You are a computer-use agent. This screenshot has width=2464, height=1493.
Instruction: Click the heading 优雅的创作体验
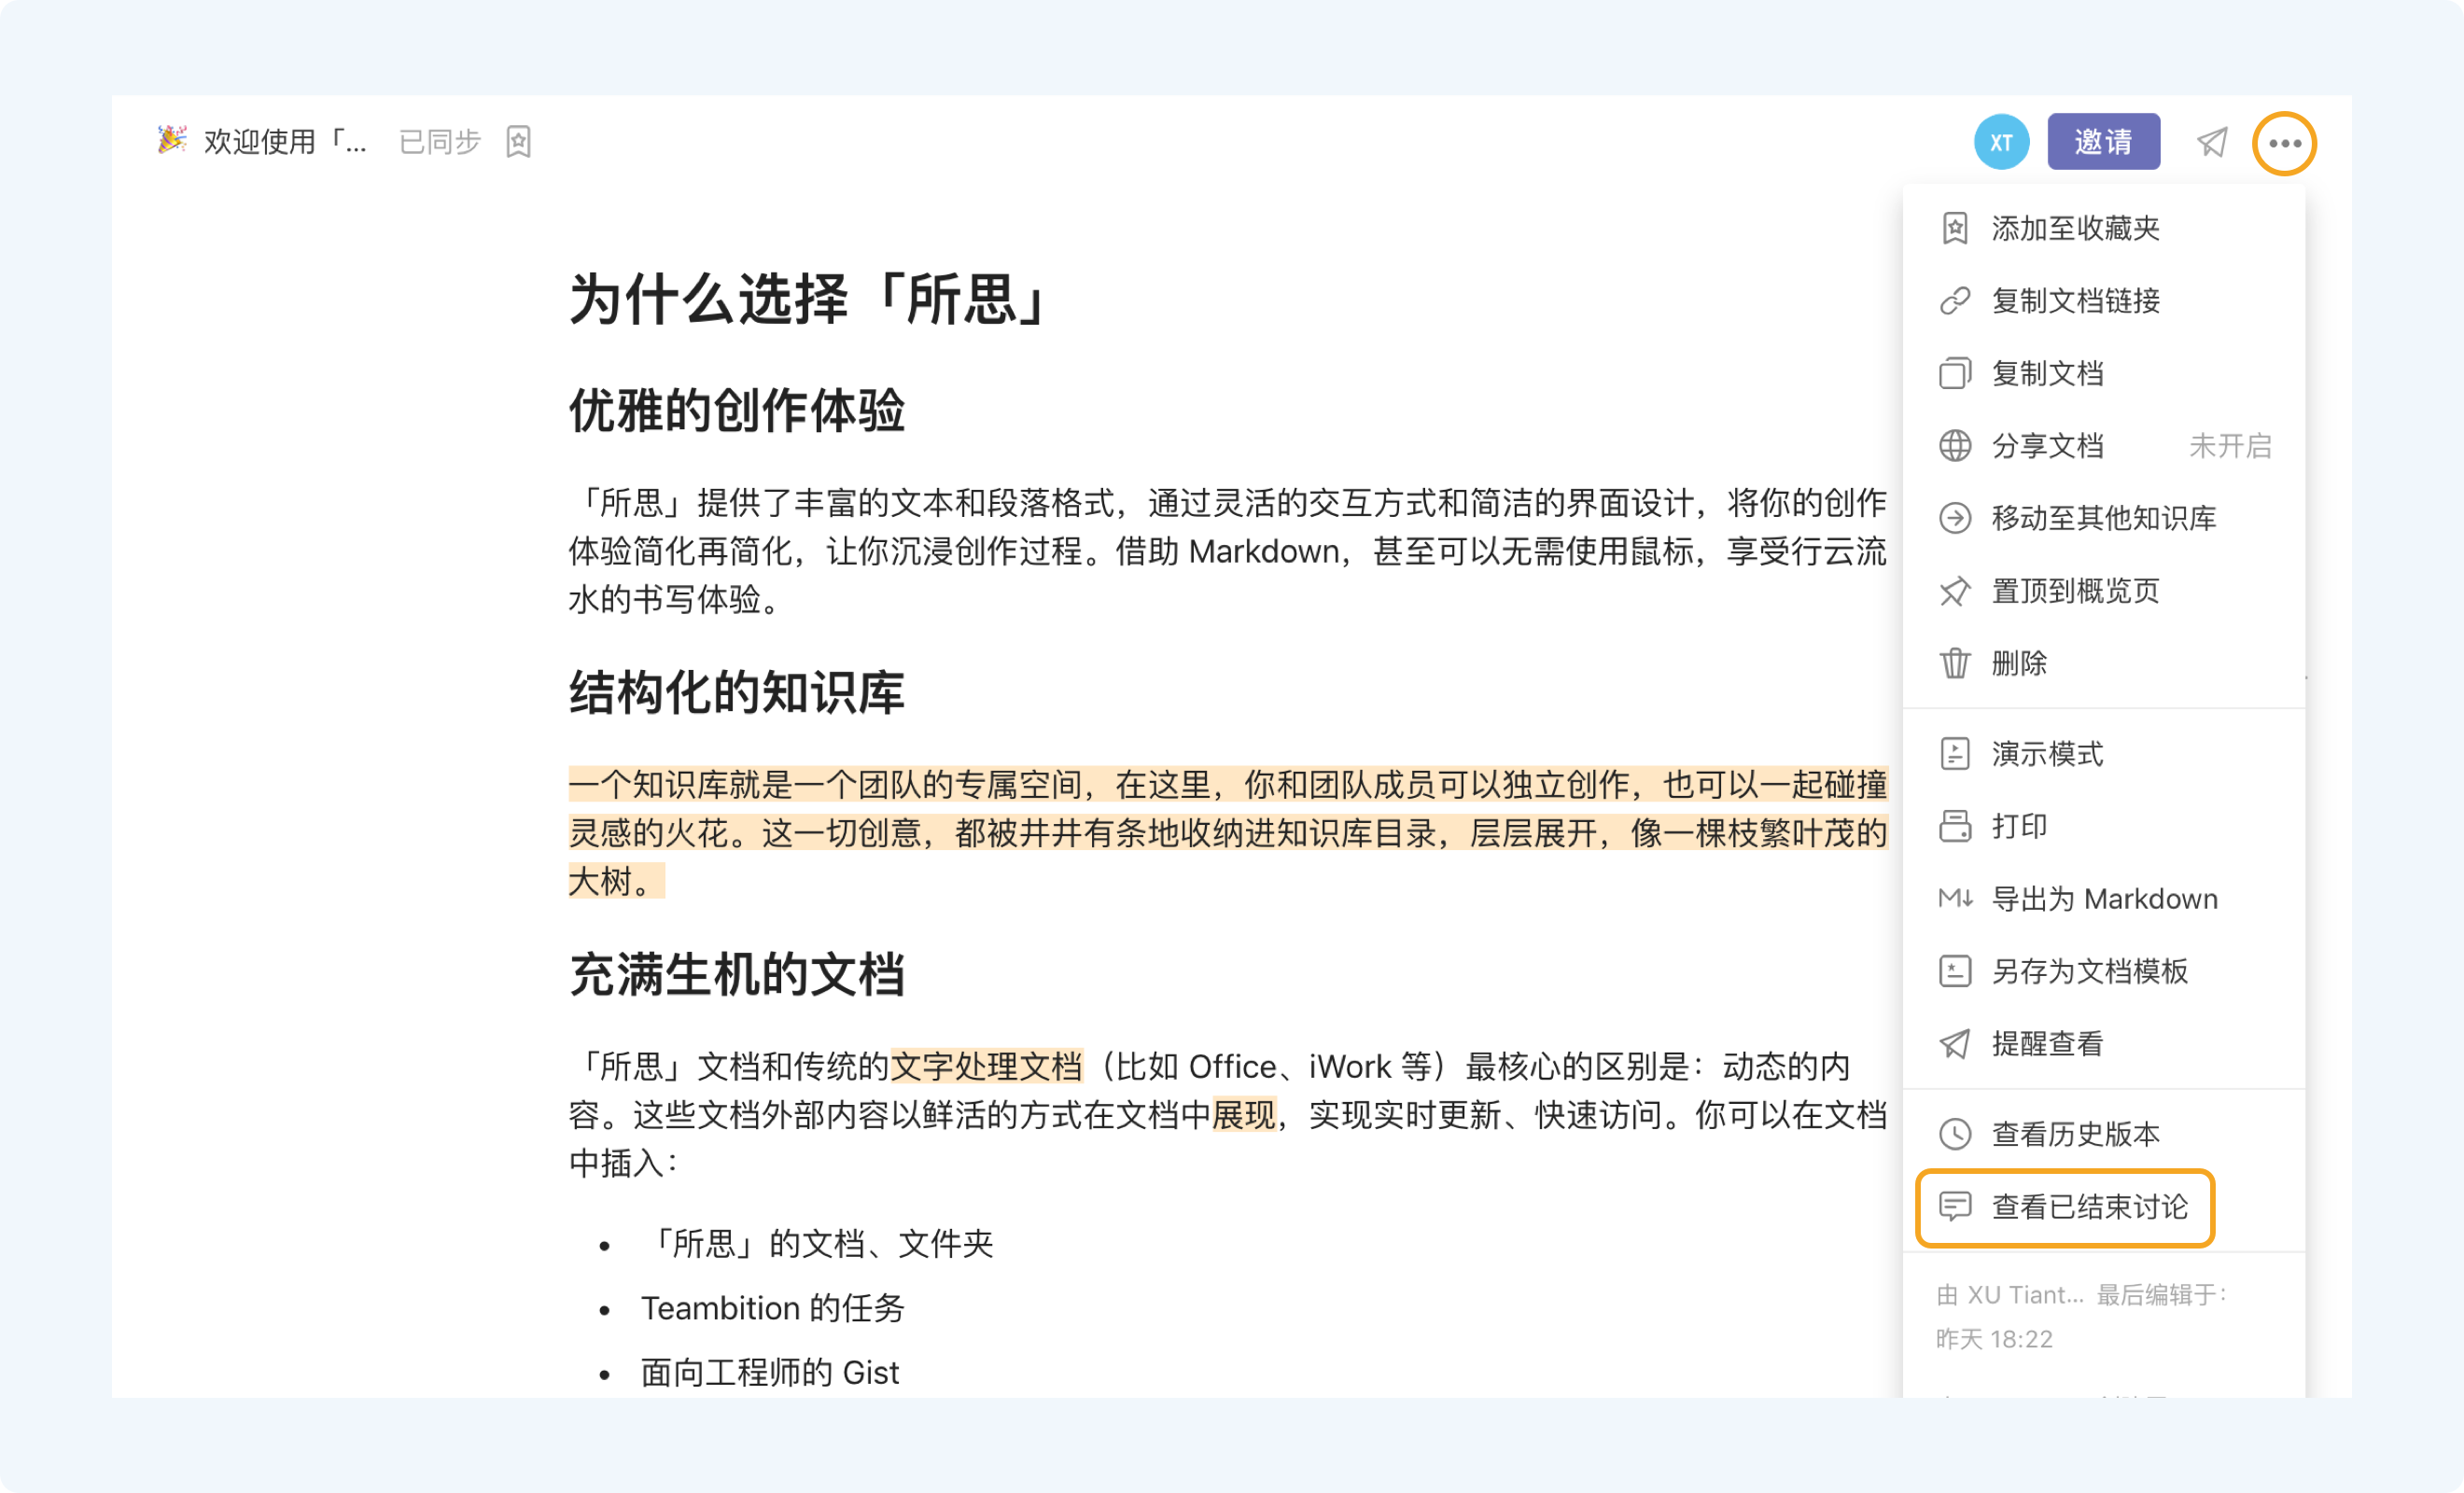coord(737,411)
